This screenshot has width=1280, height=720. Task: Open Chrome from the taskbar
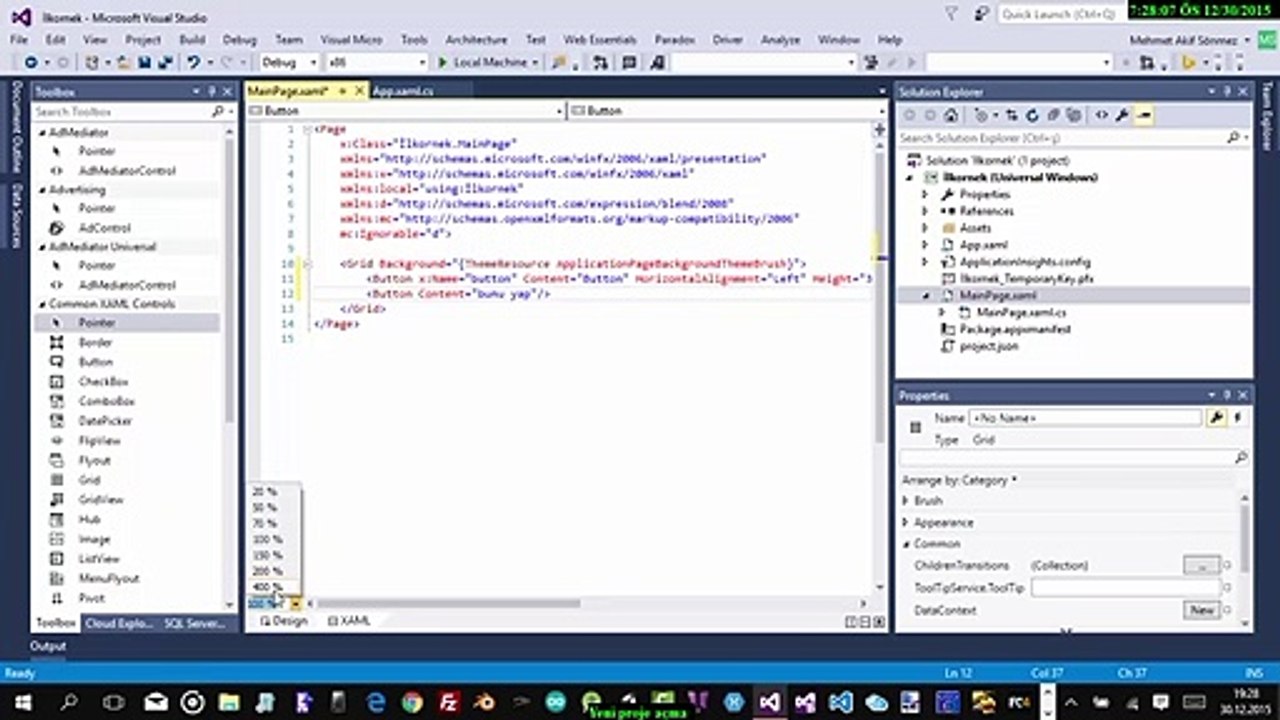point(412,702)
